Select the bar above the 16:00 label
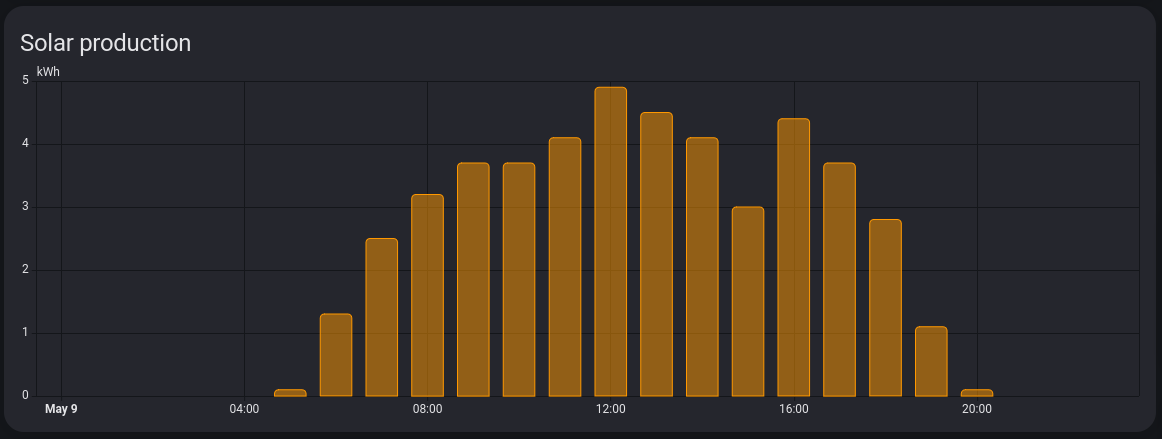 click(x=793, y=257)
